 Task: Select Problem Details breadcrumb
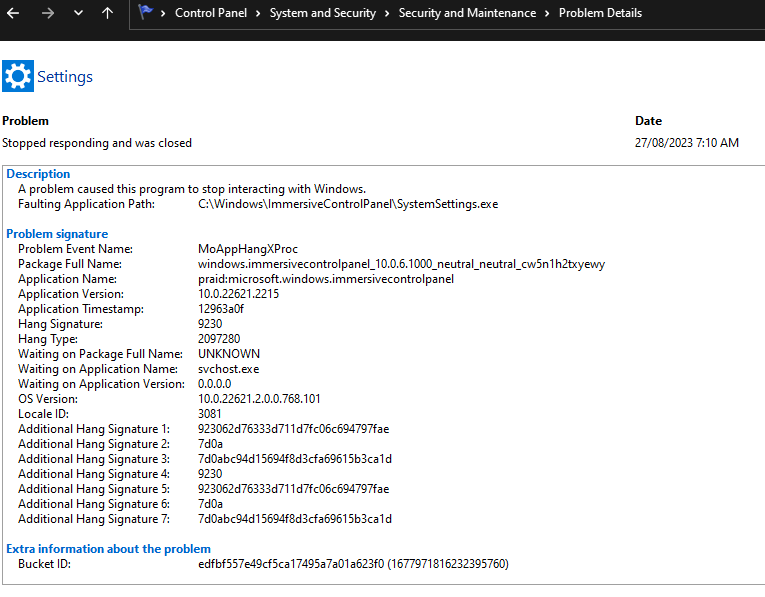600,13
